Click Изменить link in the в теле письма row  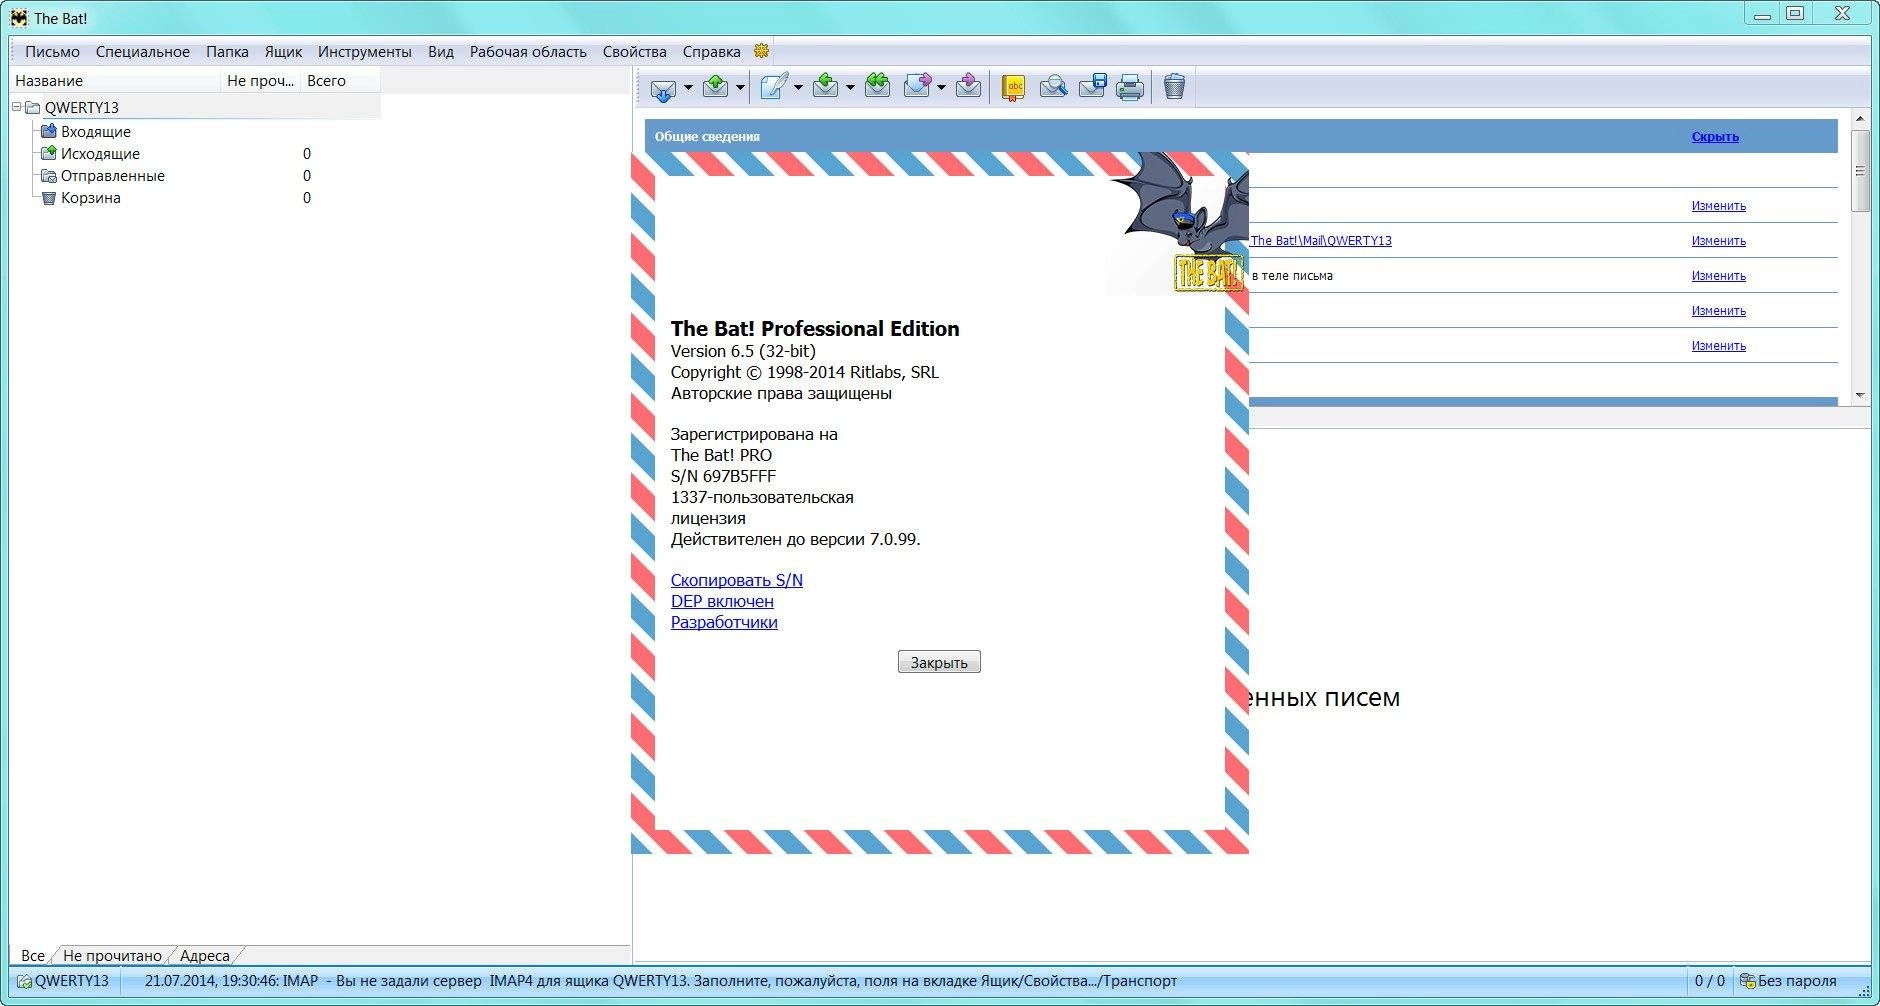tap(1718, 276)
